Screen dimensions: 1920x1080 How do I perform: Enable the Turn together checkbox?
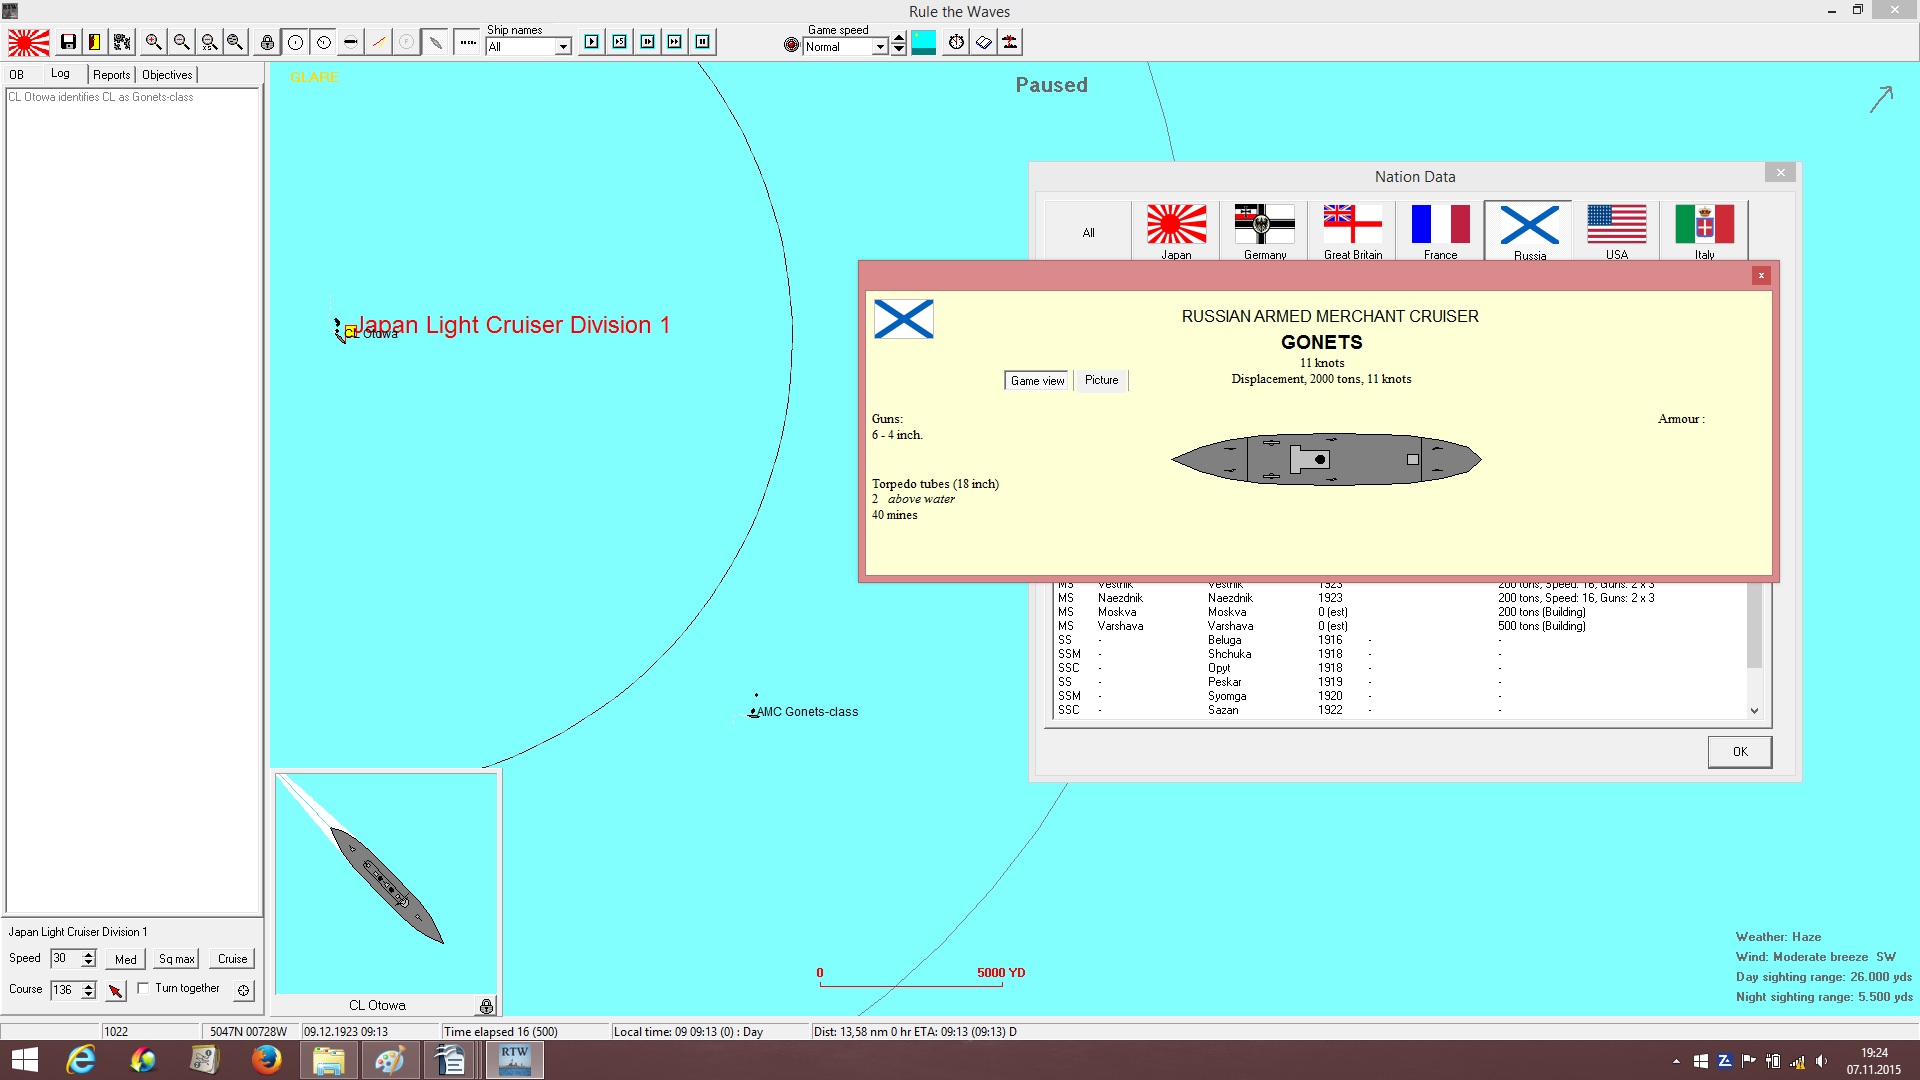pos(143,988)
